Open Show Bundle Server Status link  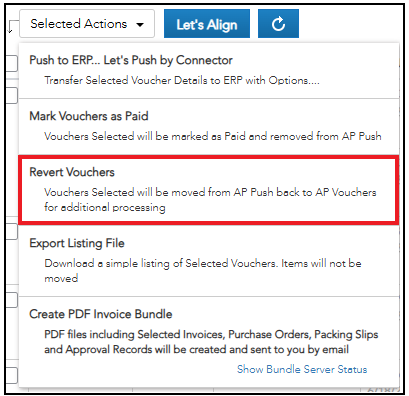click(302, 369)
